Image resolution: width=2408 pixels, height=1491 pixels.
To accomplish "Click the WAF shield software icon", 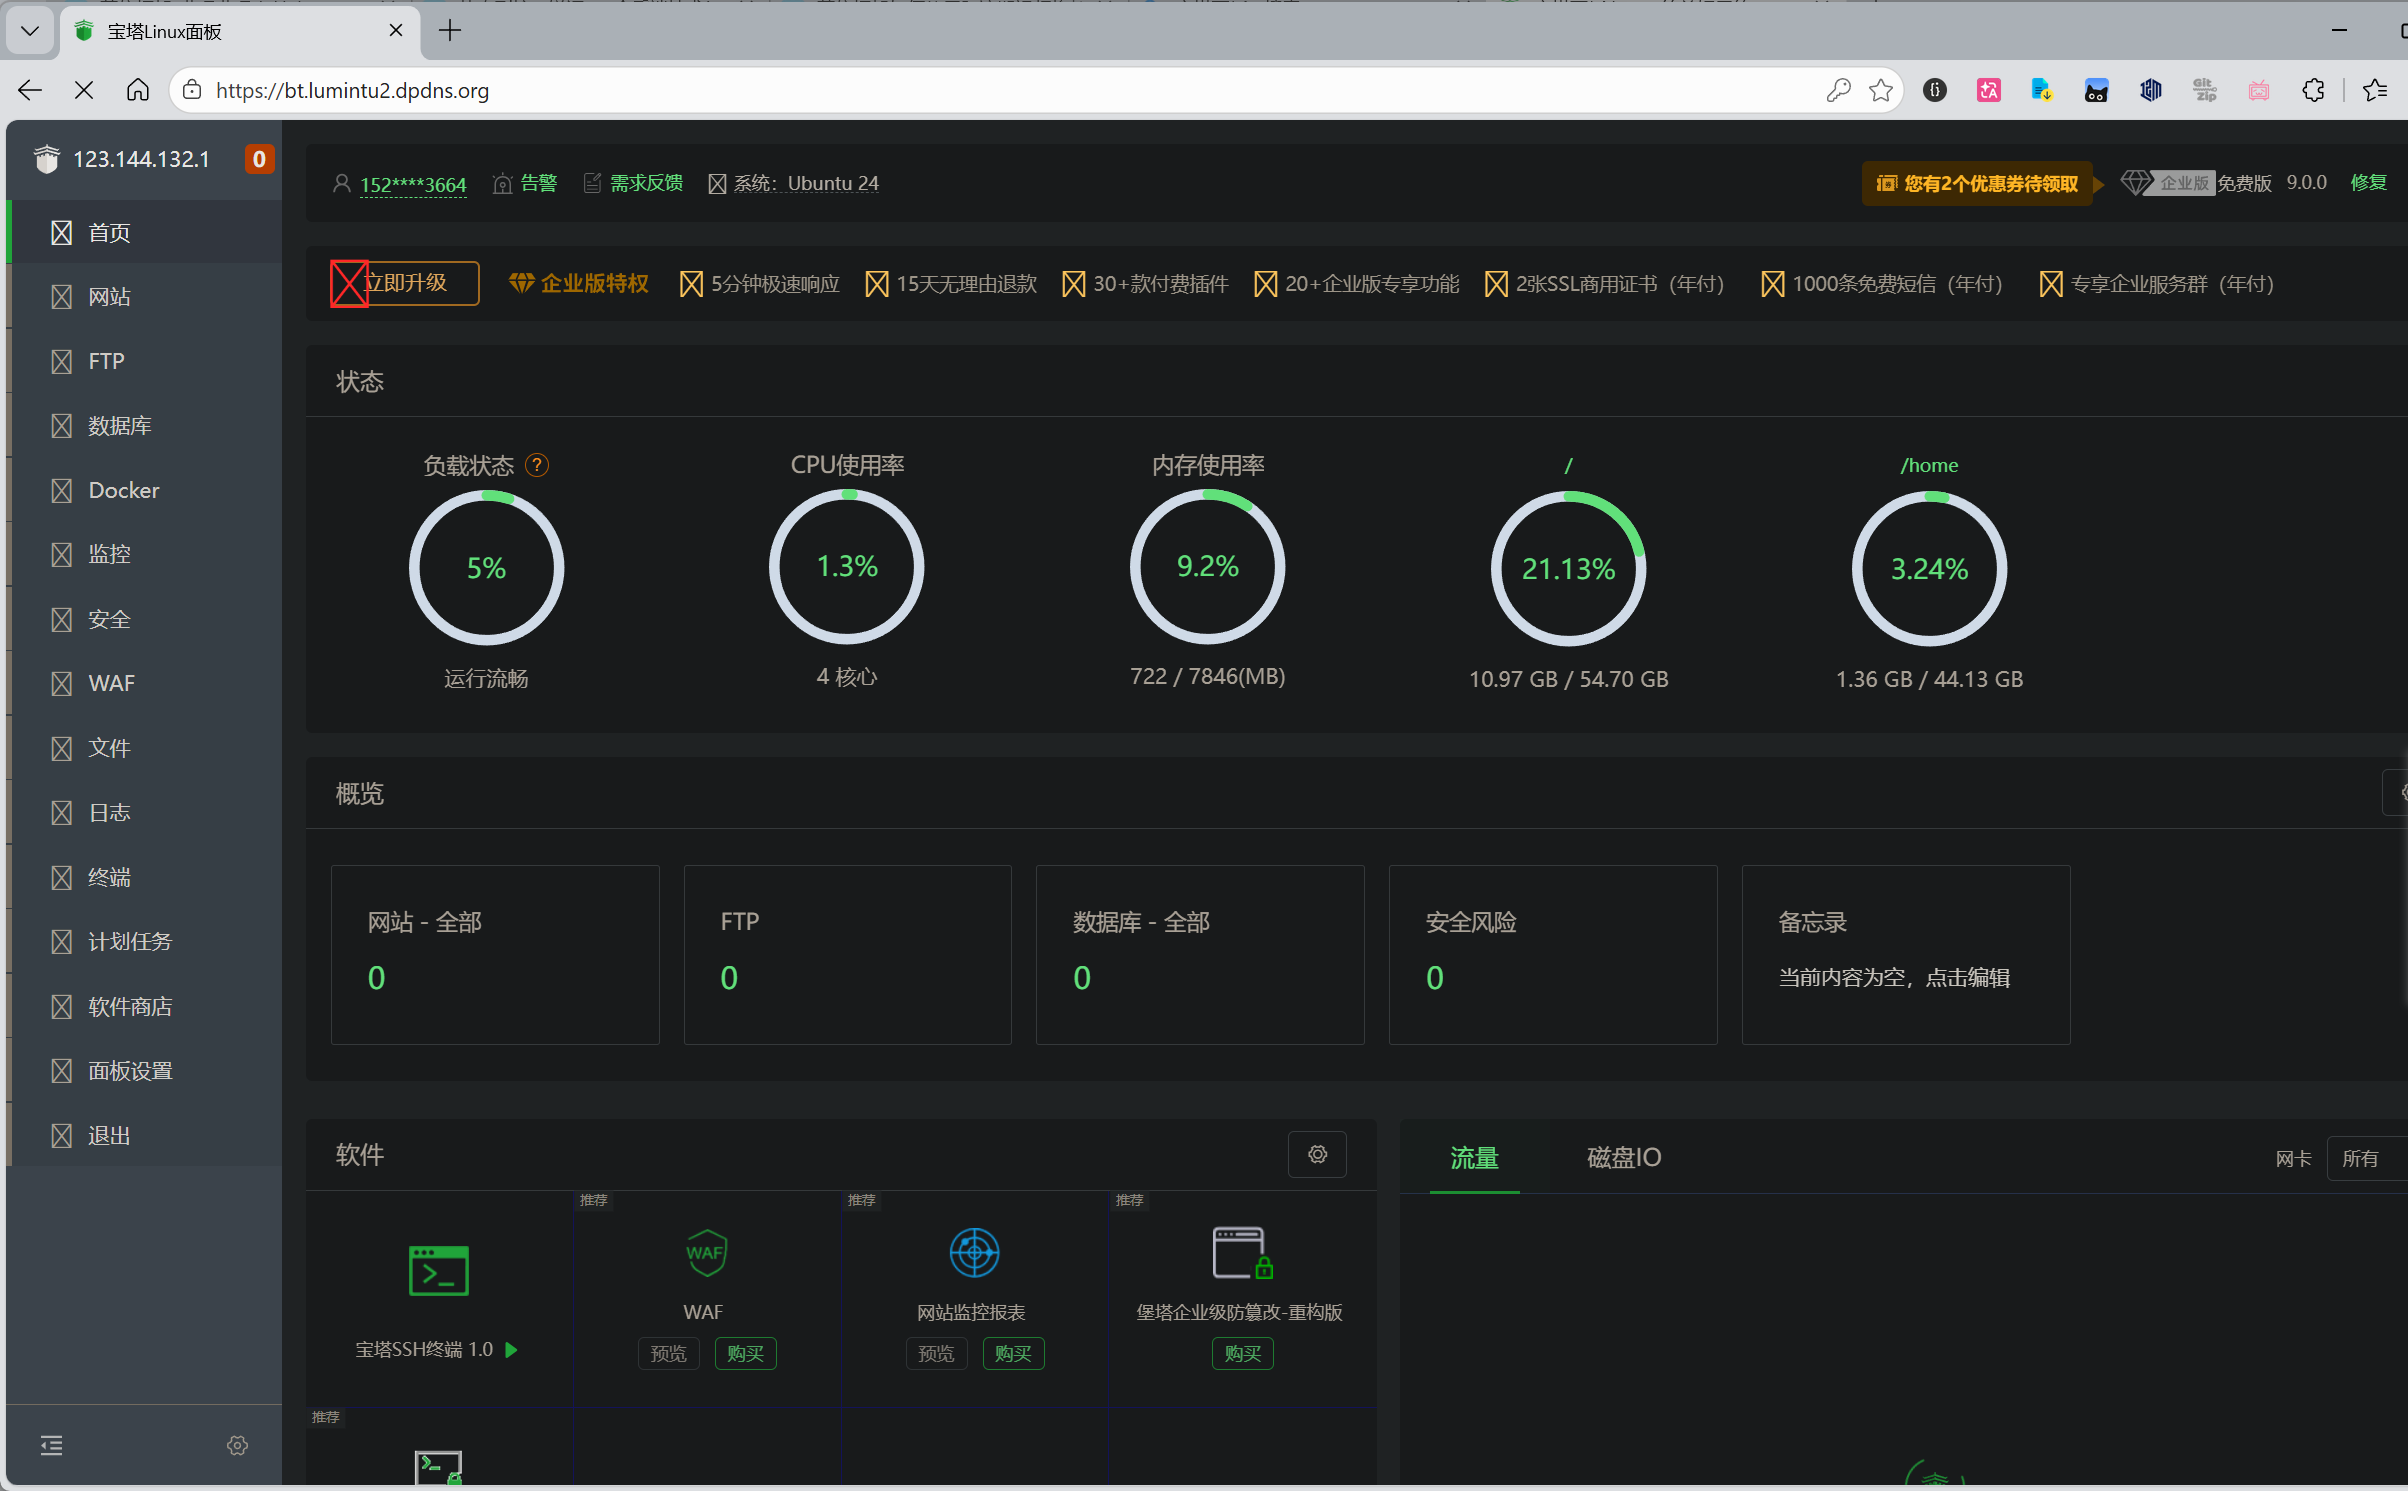I will 705,1252.
